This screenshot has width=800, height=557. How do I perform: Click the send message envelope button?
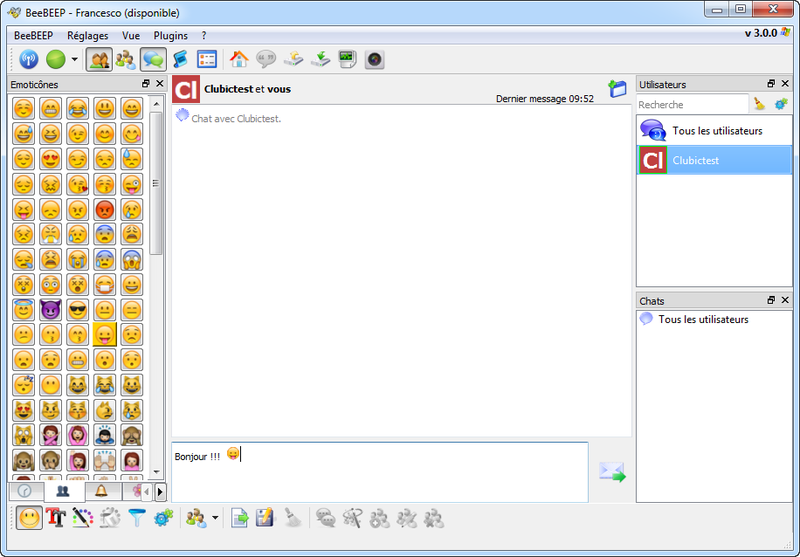tap(612, 472)
